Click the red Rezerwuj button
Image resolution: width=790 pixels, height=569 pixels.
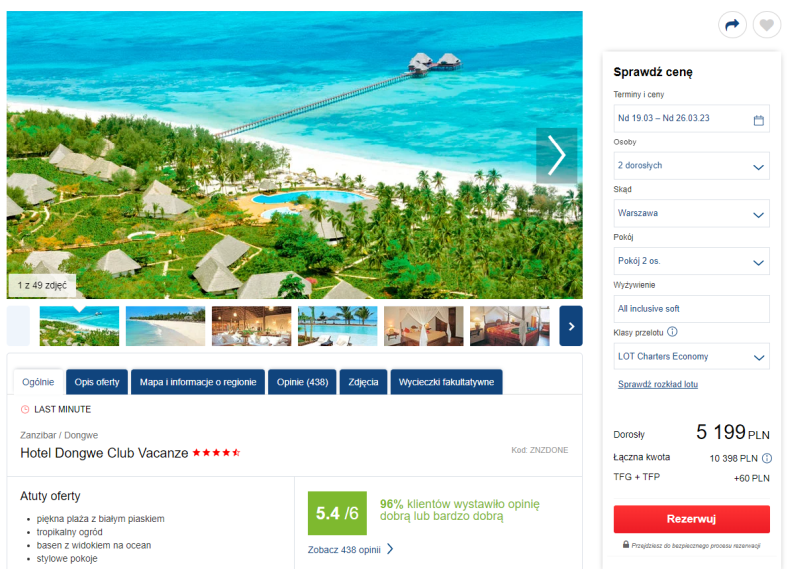pyautogui.click(x=691, y=519)
